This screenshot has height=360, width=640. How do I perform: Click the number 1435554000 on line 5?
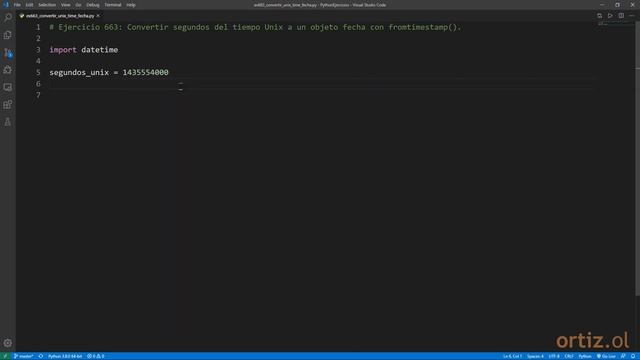145,72
